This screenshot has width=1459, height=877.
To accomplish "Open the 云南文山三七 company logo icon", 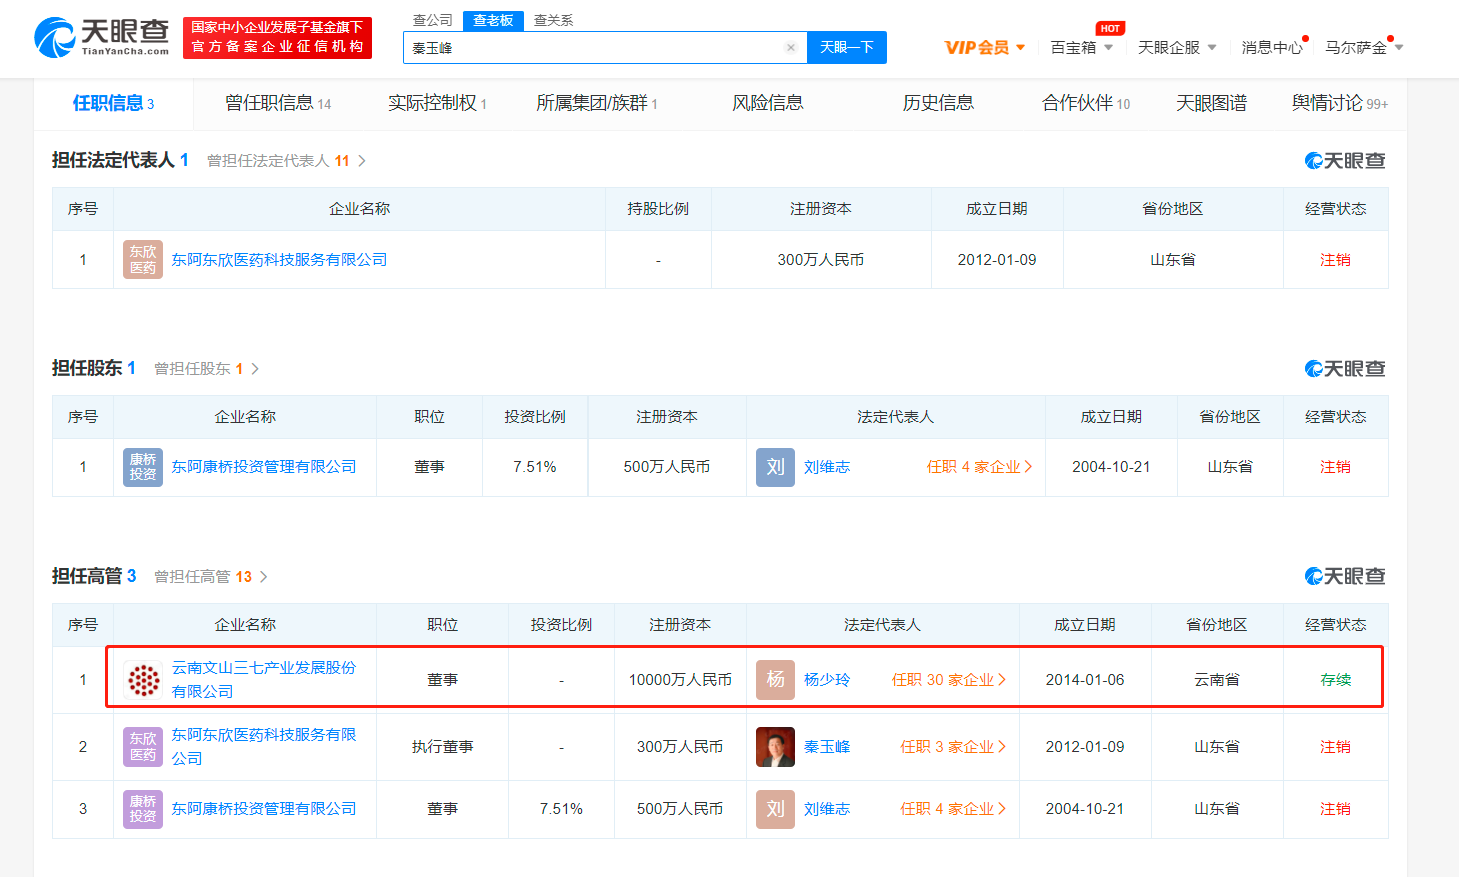I will click(x=143, y=680).
